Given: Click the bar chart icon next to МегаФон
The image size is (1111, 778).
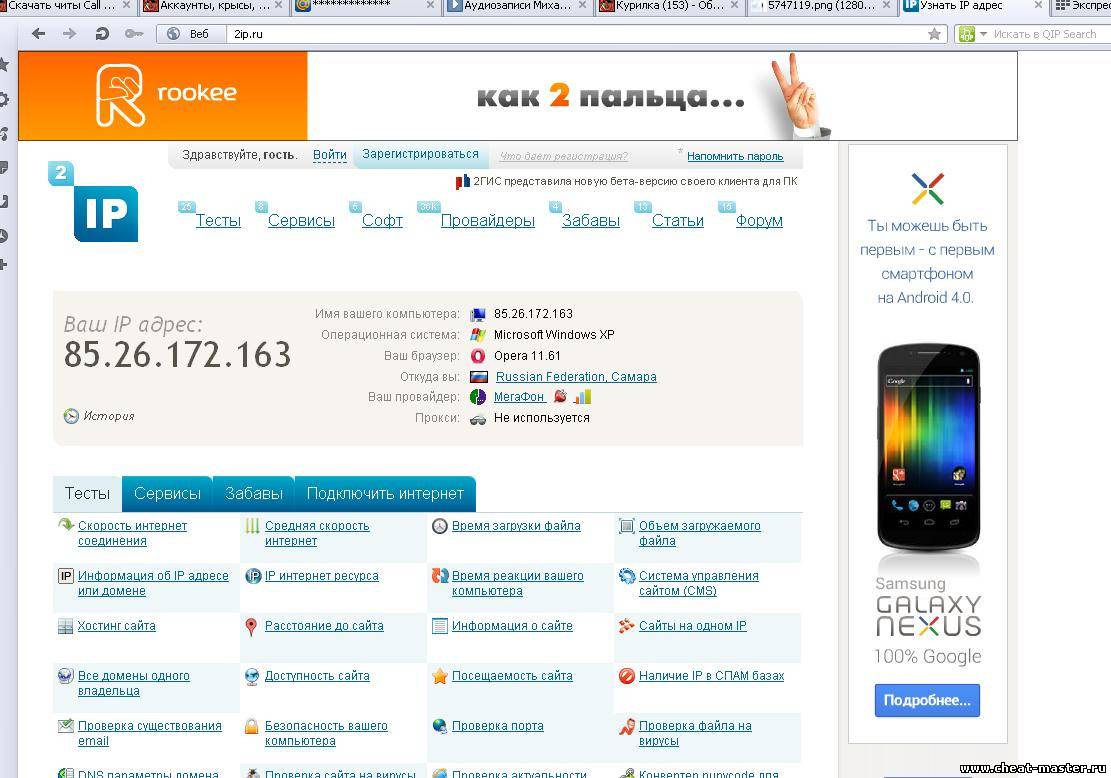Looking at the screenshot, I should point(582,397).
